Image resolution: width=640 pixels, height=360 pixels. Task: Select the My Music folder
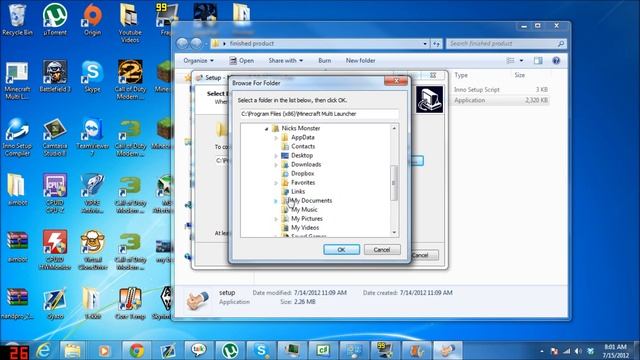[304, 209]
